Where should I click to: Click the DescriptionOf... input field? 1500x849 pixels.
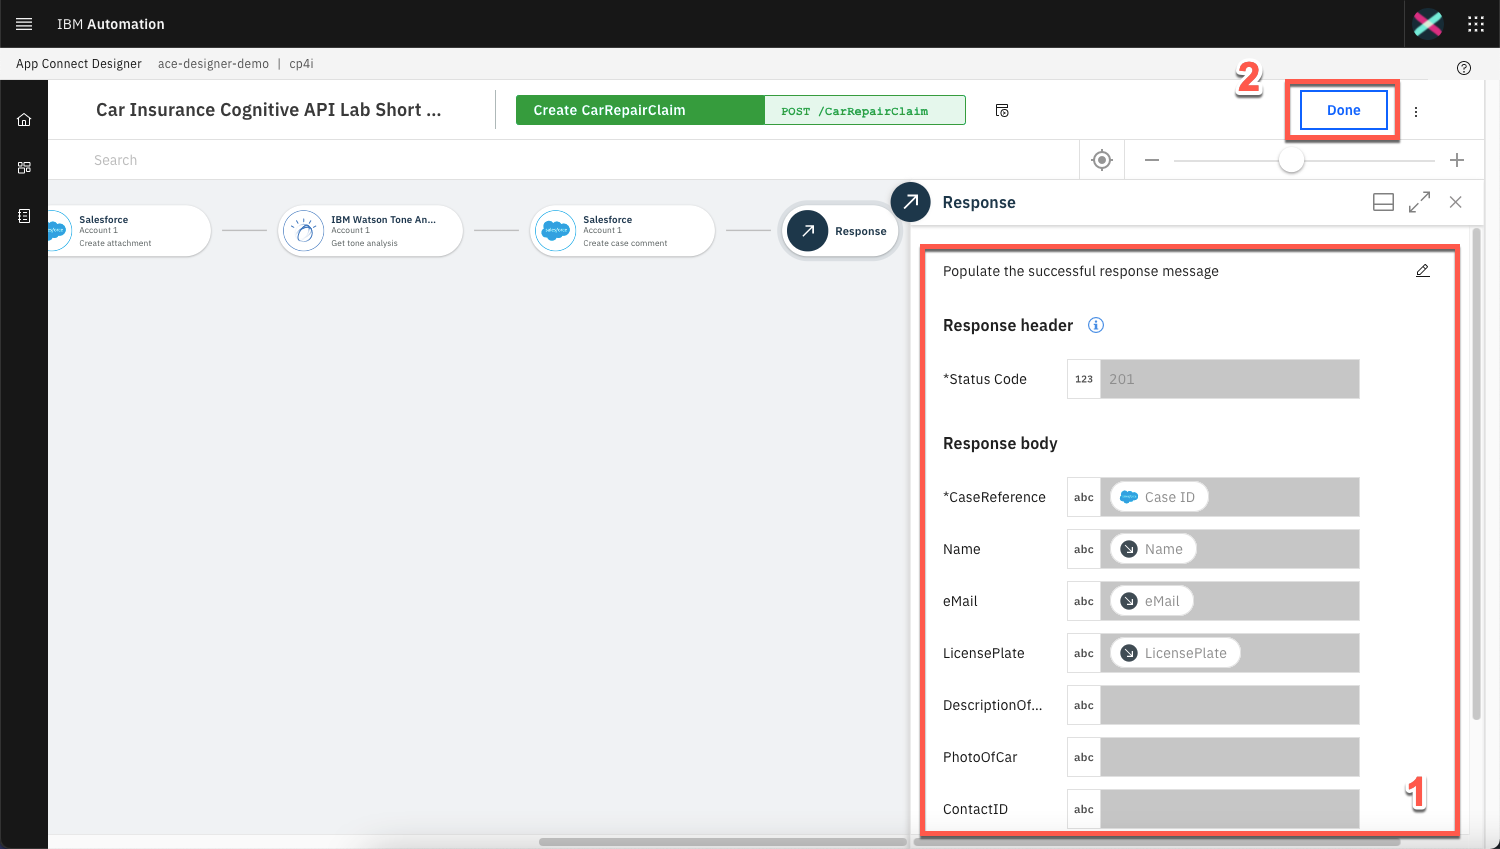[1230, 705]
